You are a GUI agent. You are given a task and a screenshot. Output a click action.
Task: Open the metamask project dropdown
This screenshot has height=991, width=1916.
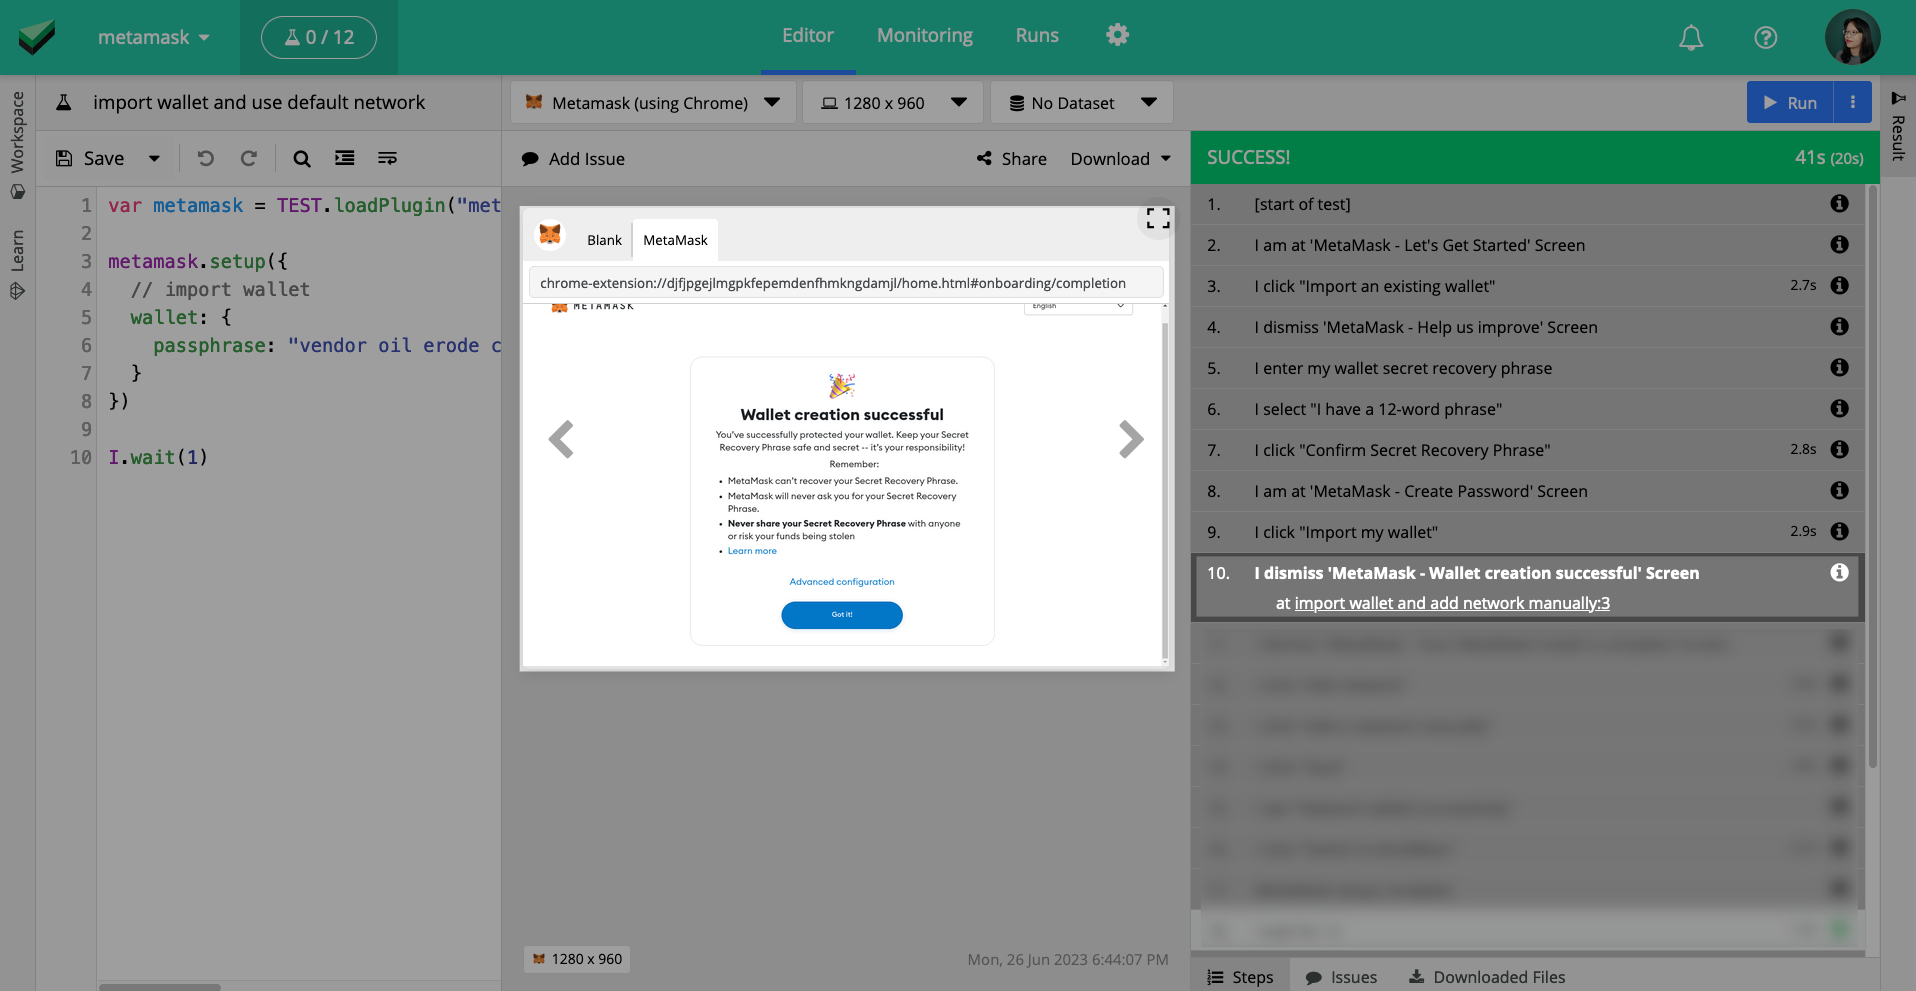pyautogui.click(x=153, y=37)
